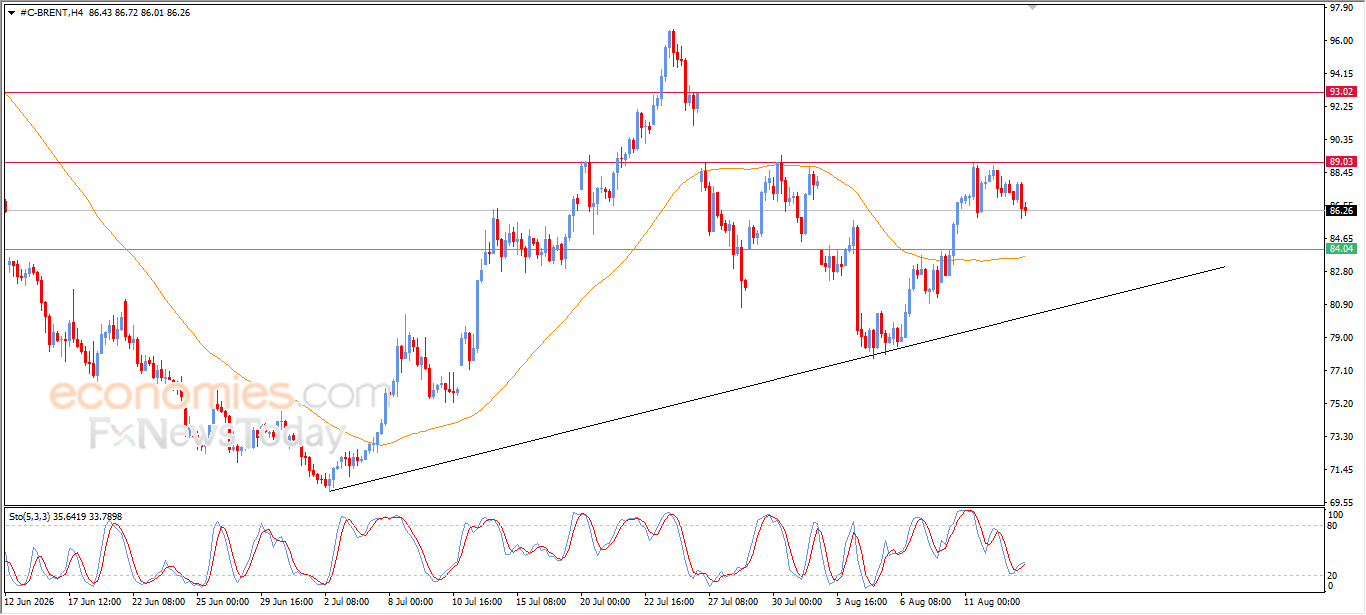This screenshot has width=1366, height=615.
Task: Click the 11 Aug 00:00 time label
Action: pos(991,602)
